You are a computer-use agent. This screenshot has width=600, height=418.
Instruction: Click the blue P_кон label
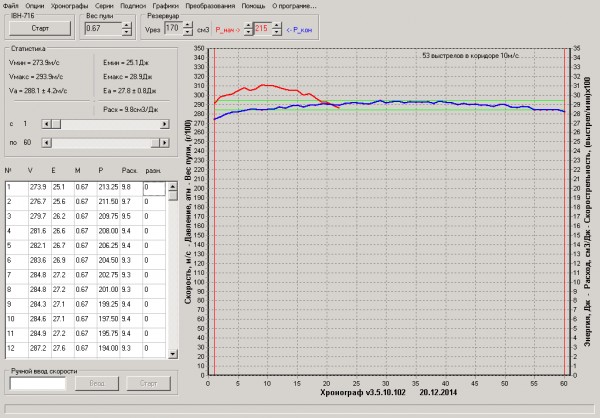pyautogui.click(x=299, y=29)
